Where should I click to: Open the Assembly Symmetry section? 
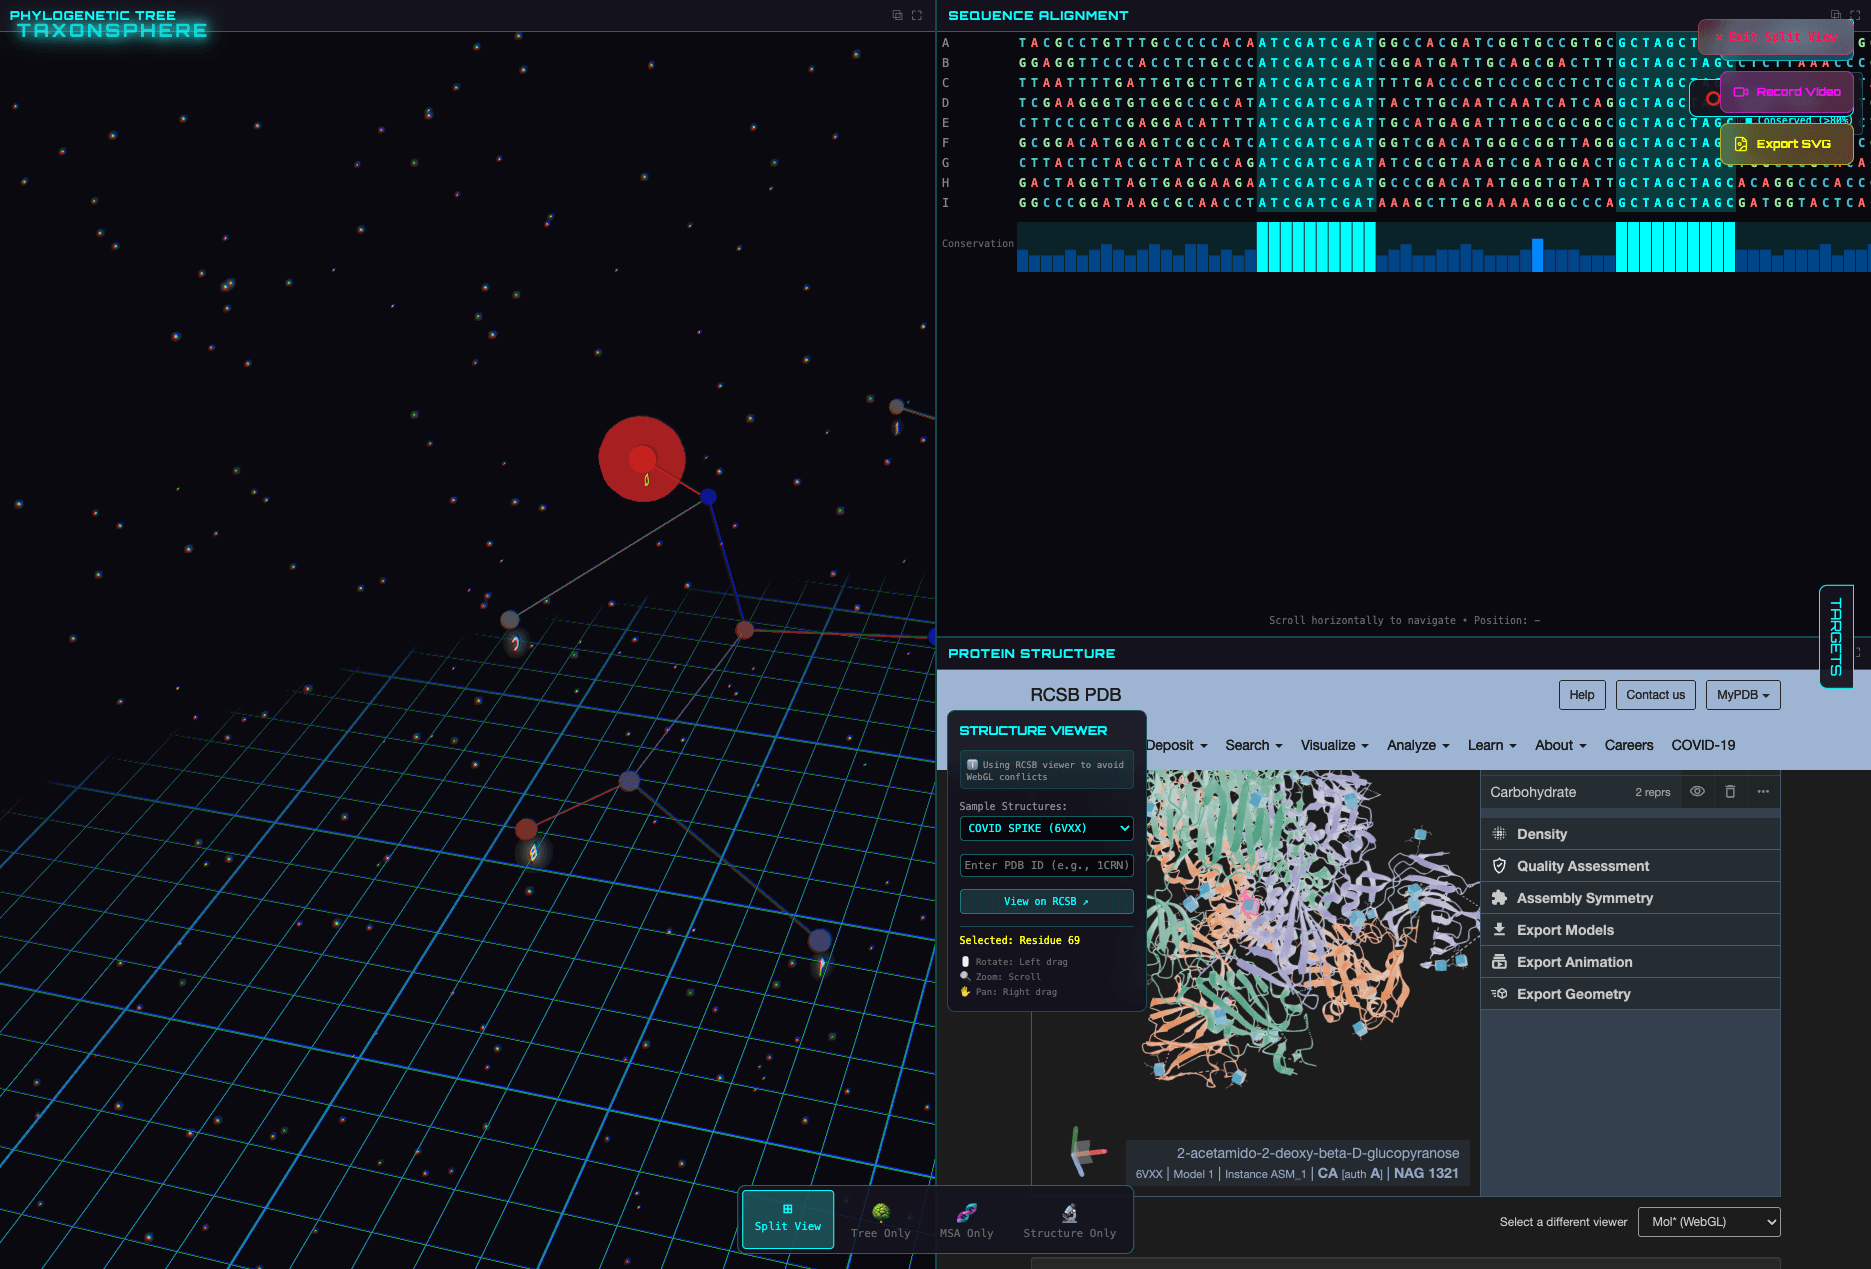click(x=1630, y=898)
